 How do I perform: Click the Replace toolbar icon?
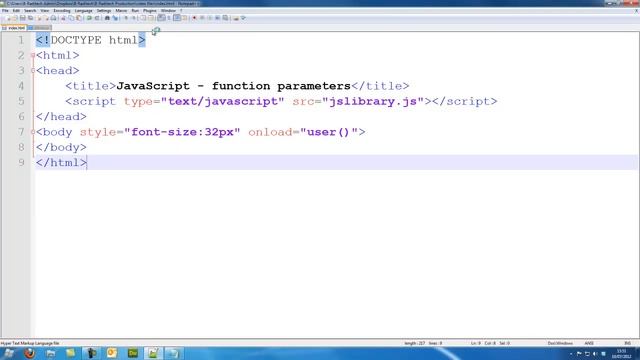[x=115, y=18]
